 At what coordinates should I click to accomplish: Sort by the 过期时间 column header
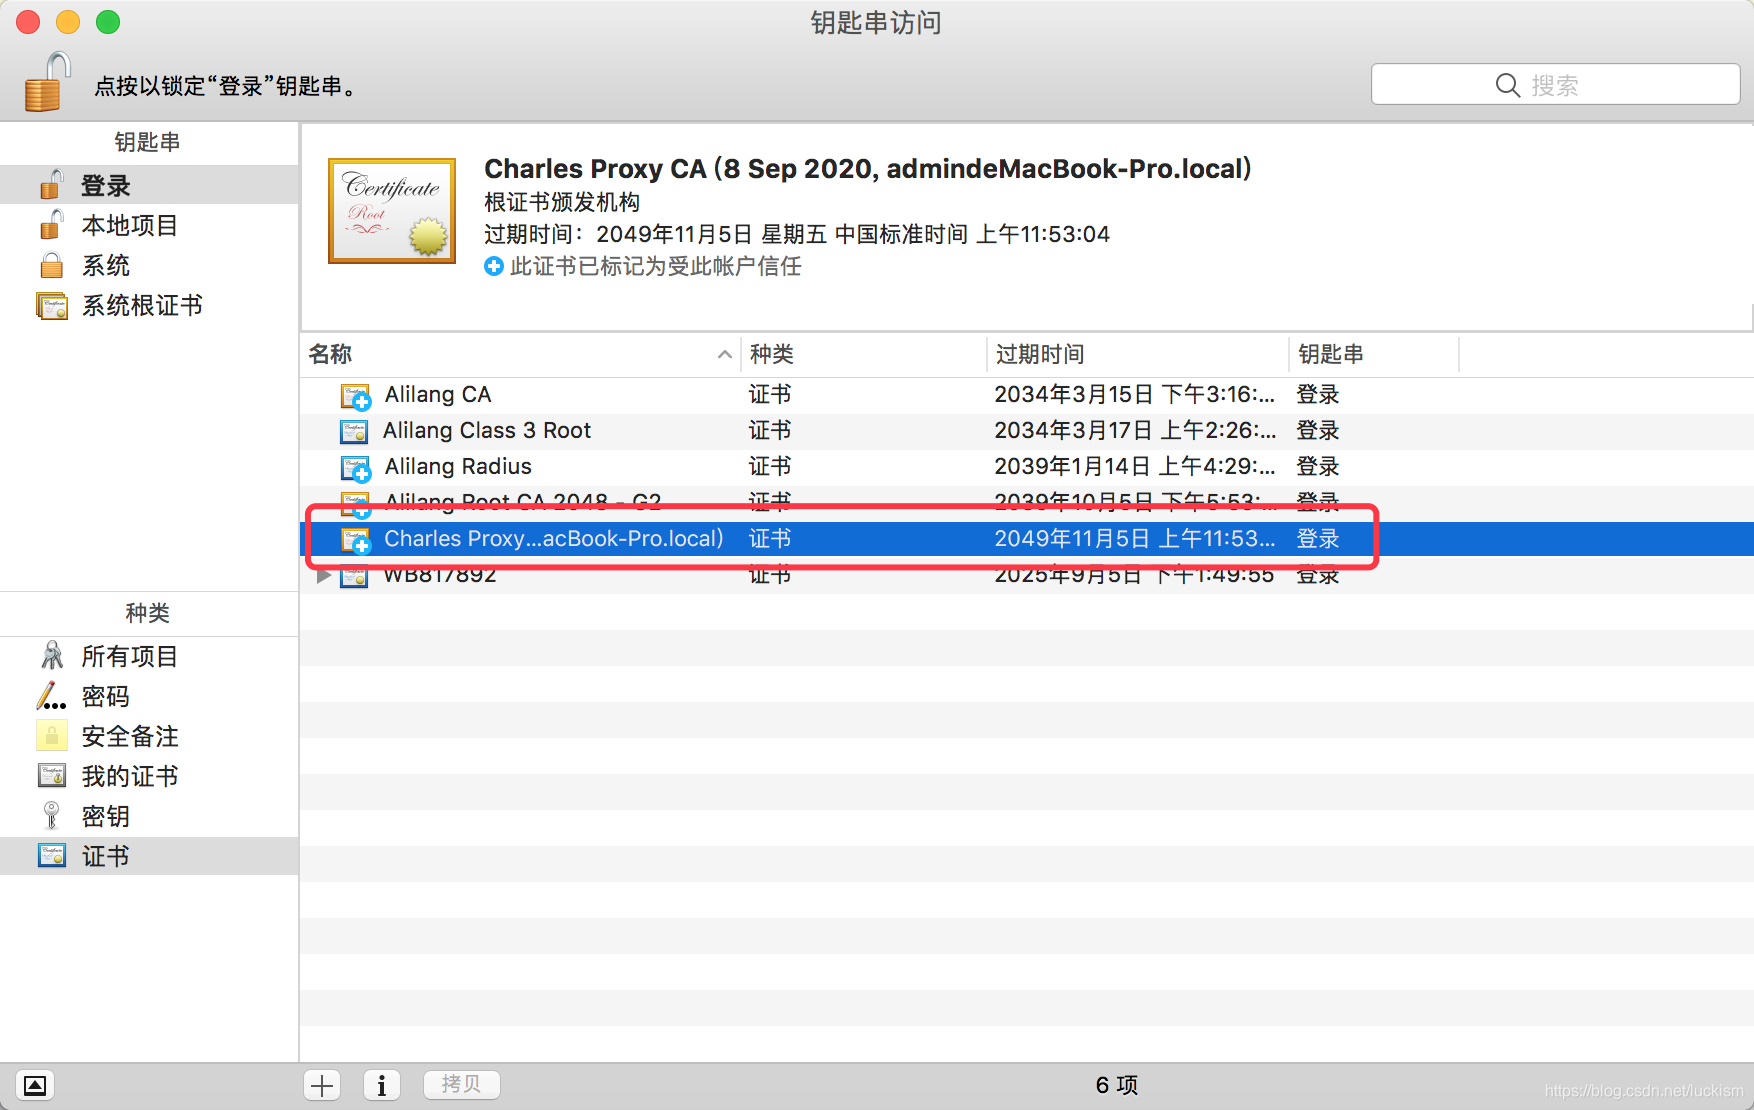tap(1138, 354)
